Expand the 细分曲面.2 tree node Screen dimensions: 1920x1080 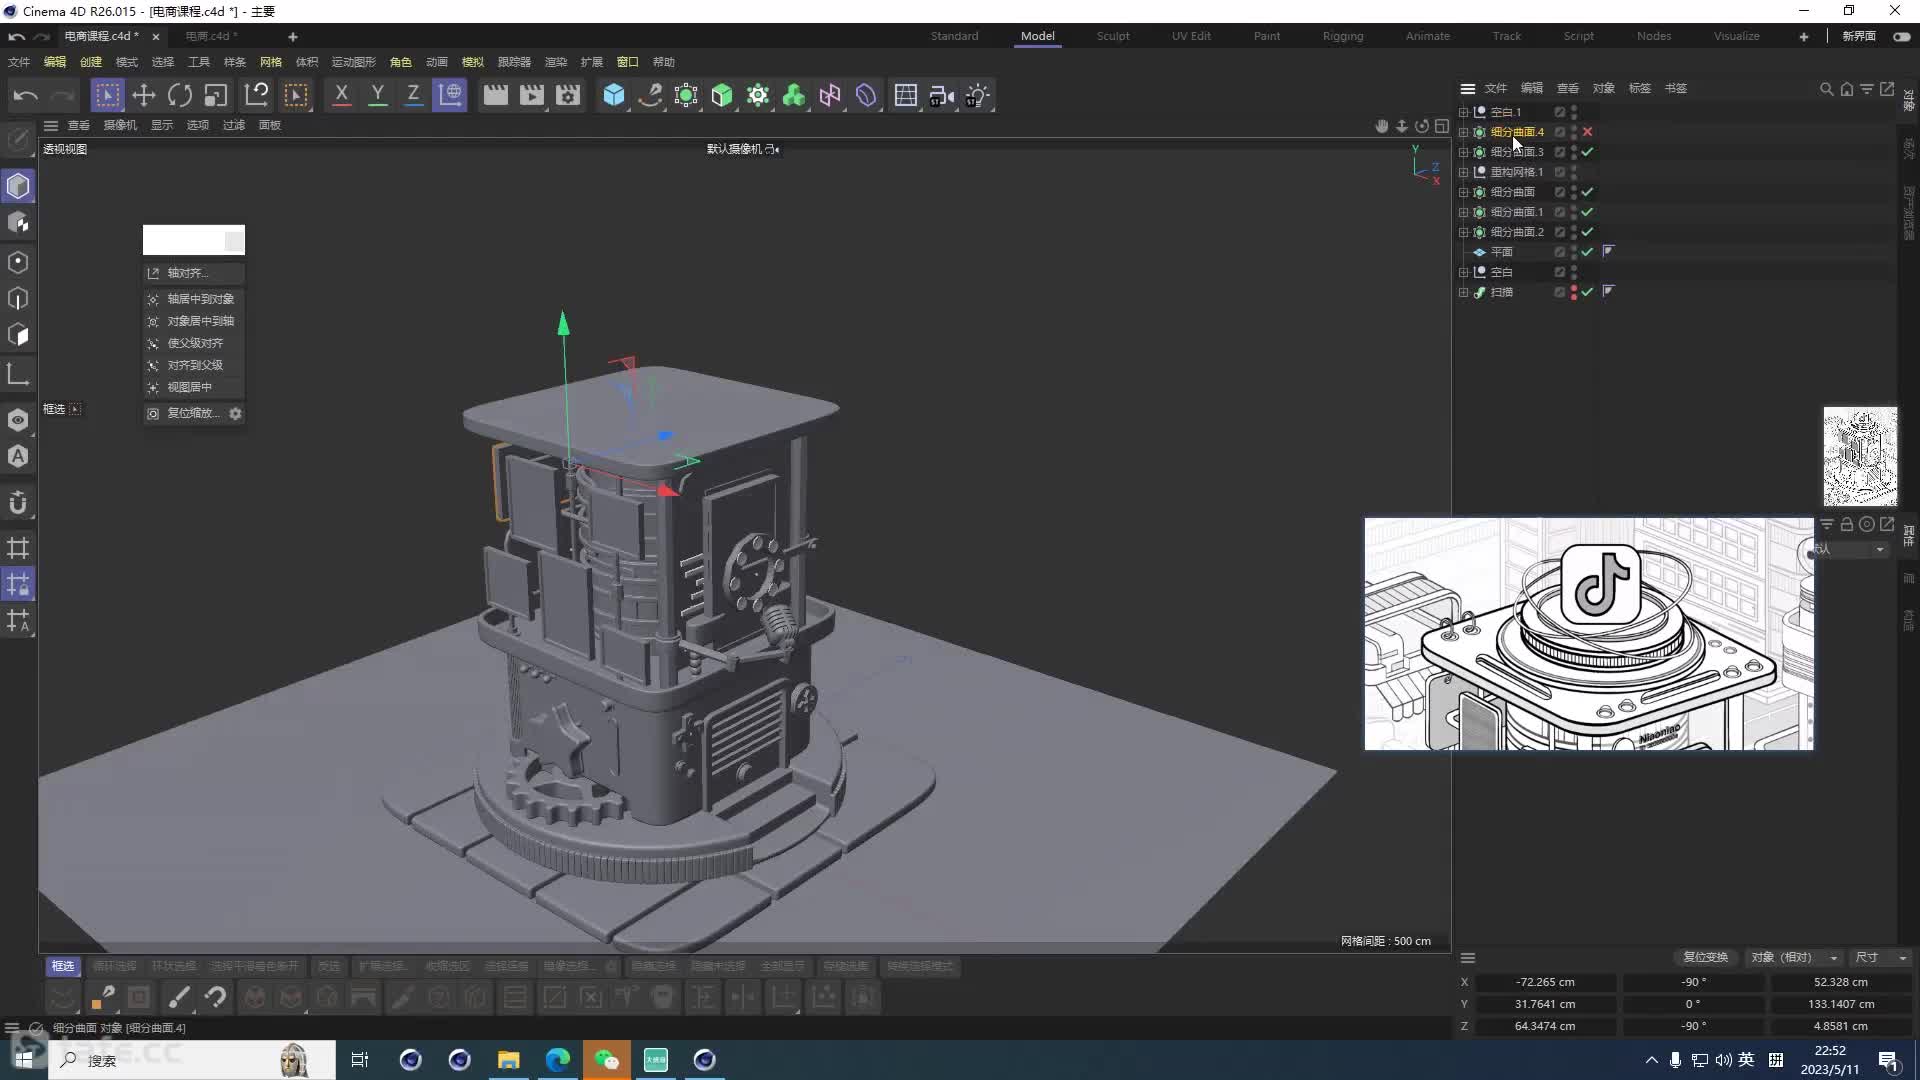click(1464, 232)
